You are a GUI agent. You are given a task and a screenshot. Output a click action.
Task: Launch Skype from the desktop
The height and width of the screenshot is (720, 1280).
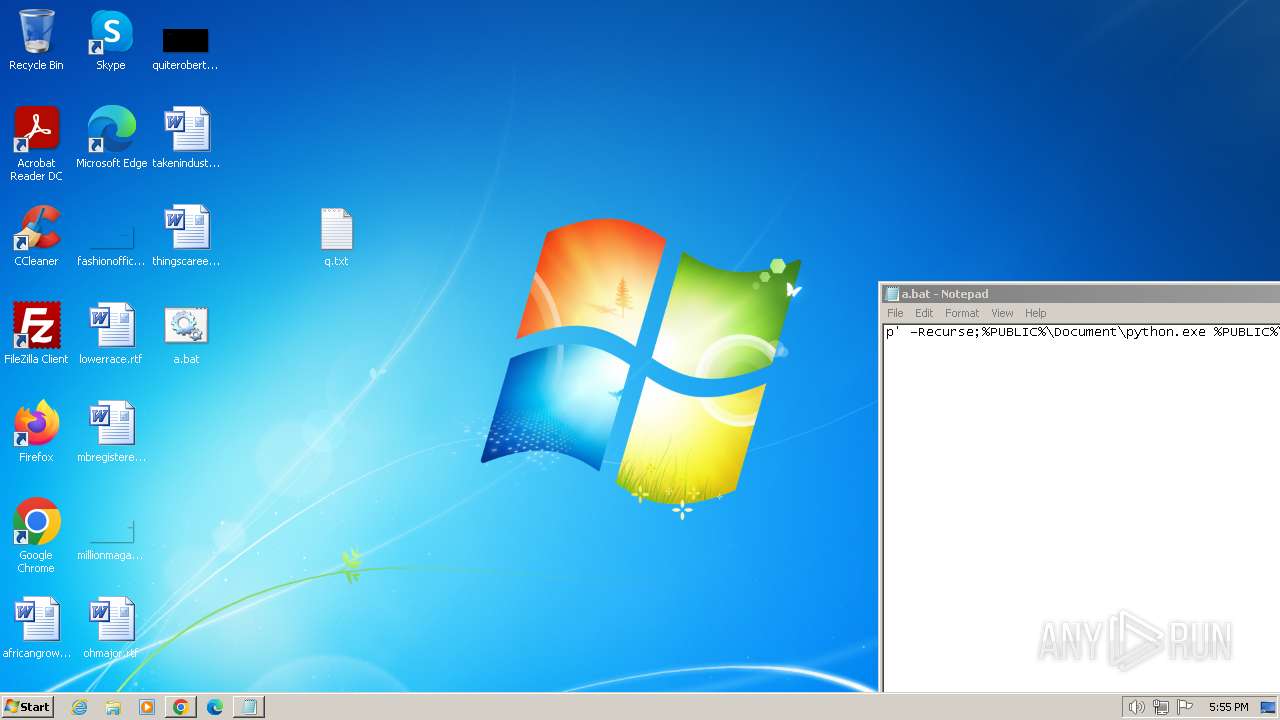click(111, 40)
